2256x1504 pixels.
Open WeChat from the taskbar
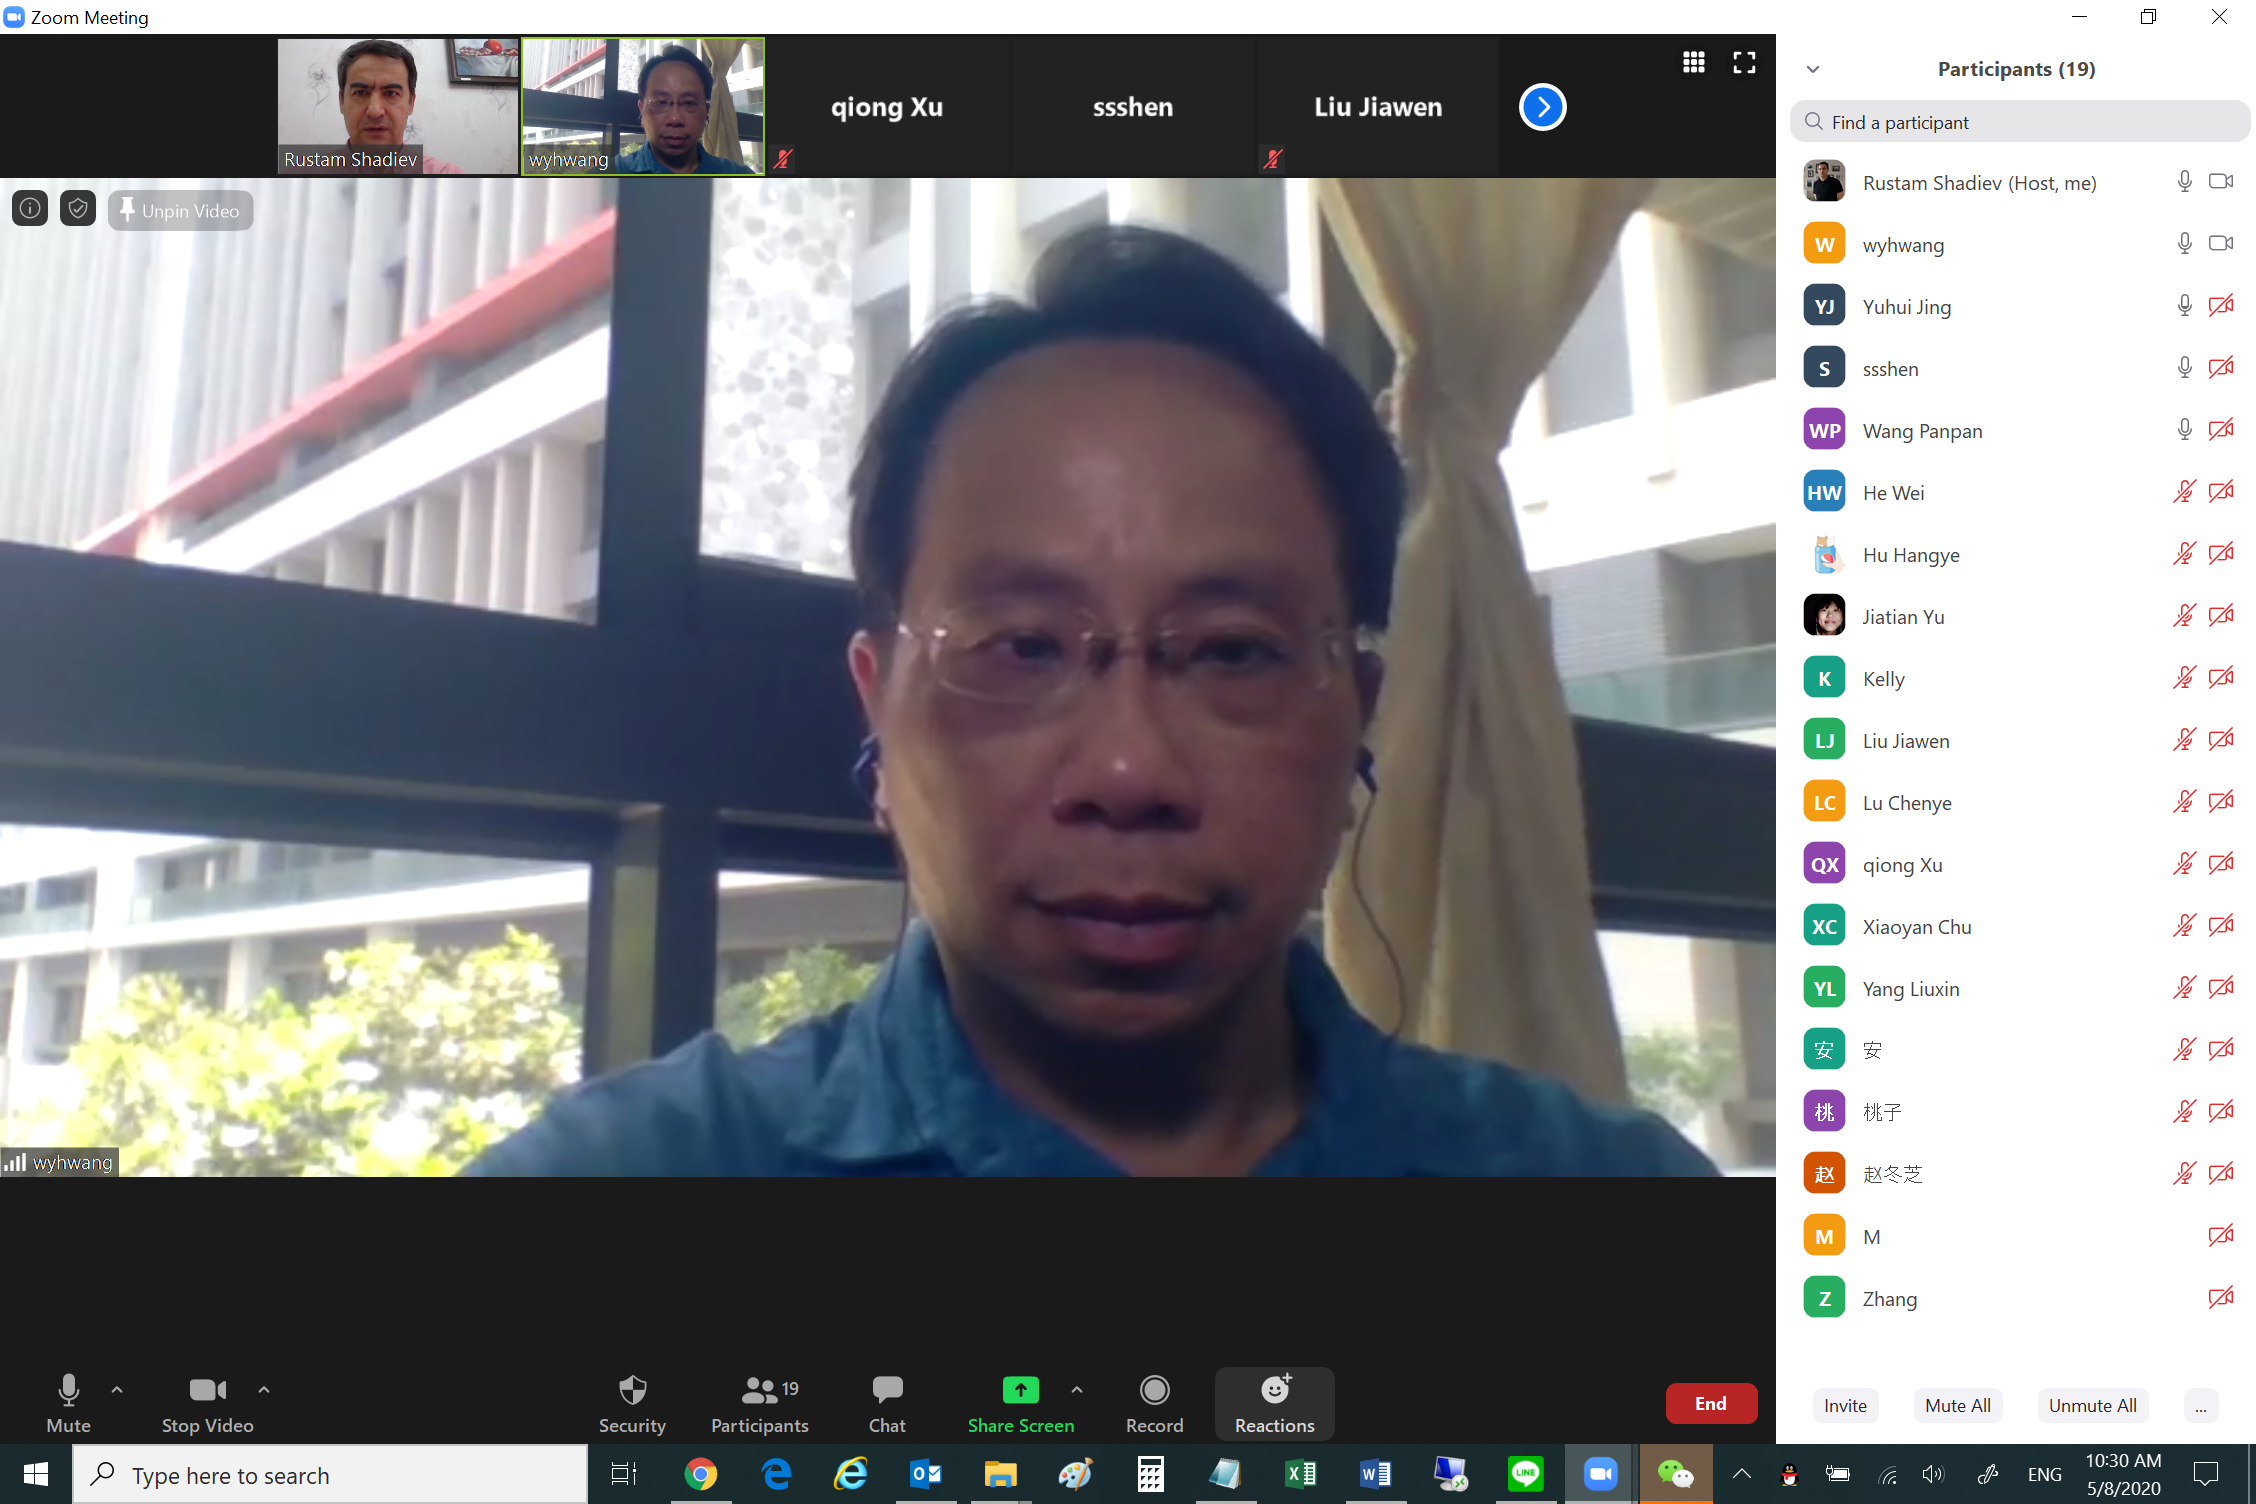pos(1675,1474)
